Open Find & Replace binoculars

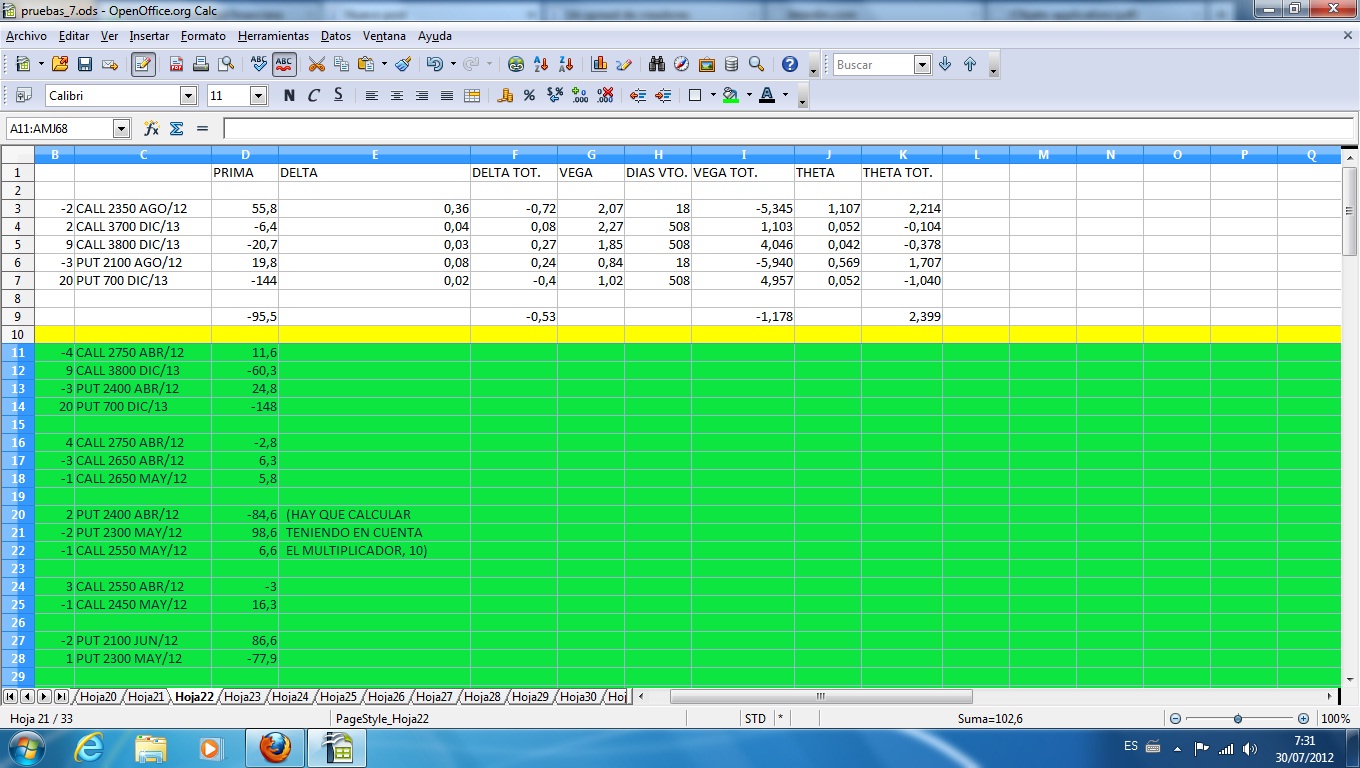point(657,65)
